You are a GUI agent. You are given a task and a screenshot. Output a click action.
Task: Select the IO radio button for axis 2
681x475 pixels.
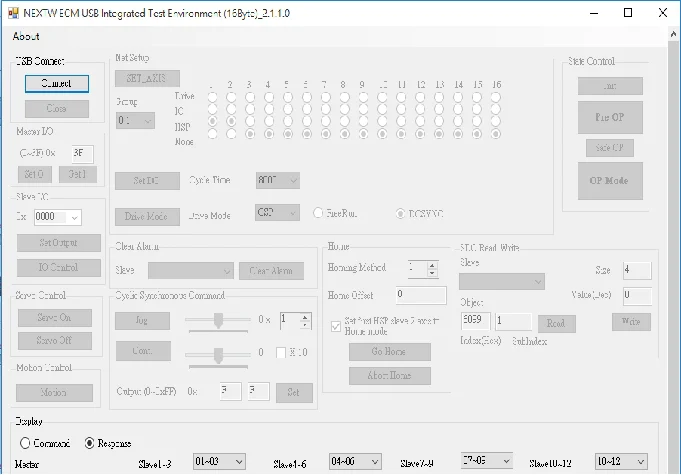point(231,109)
